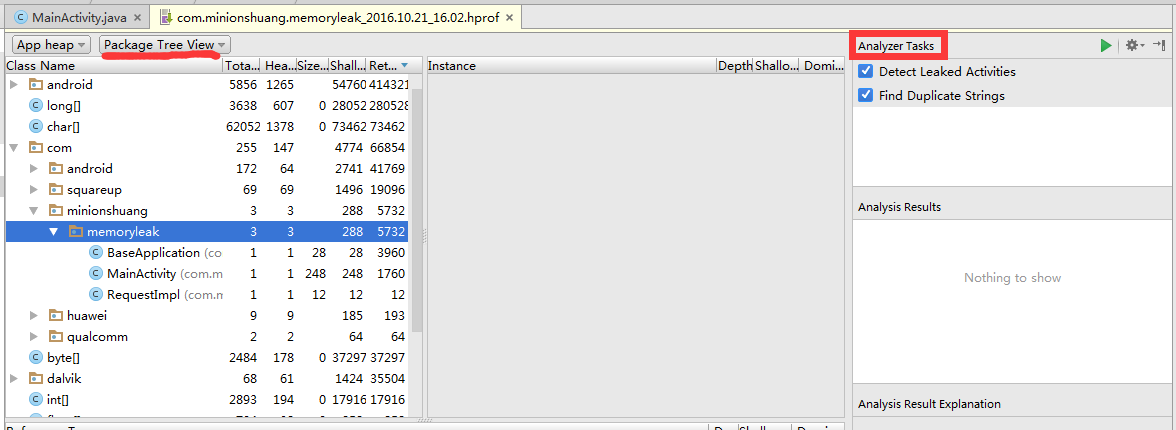Click the android package folder icon

(36, 85)
